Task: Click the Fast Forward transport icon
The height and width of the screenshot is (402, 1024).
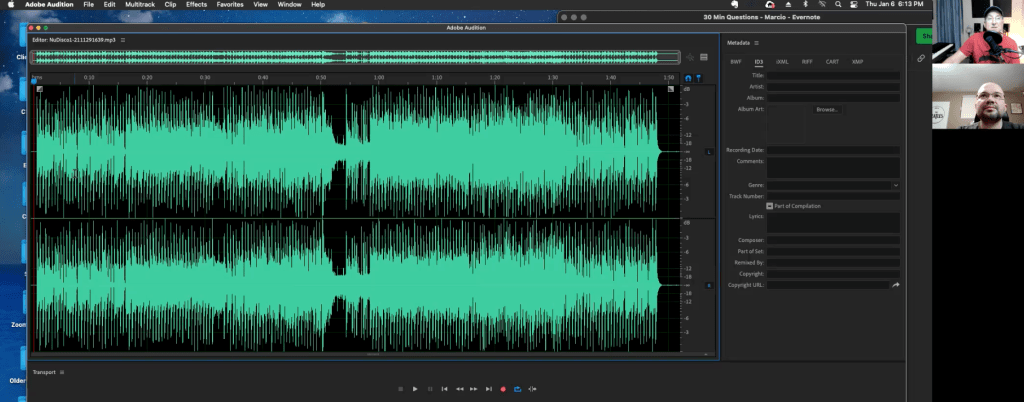Action: pyautogui.click(x=473, y=389)
